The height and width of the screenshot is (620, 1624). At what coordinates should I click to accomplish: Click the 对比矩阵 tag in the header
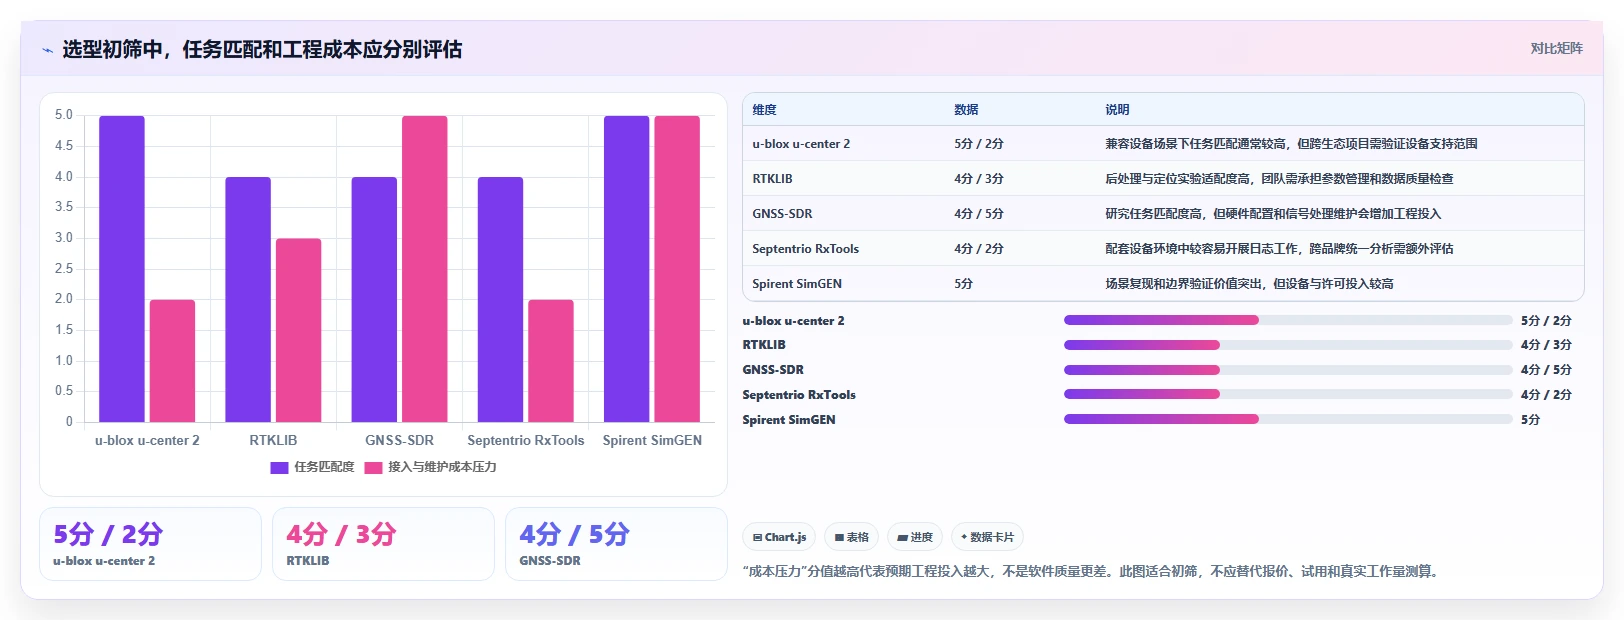(1556, 48)
